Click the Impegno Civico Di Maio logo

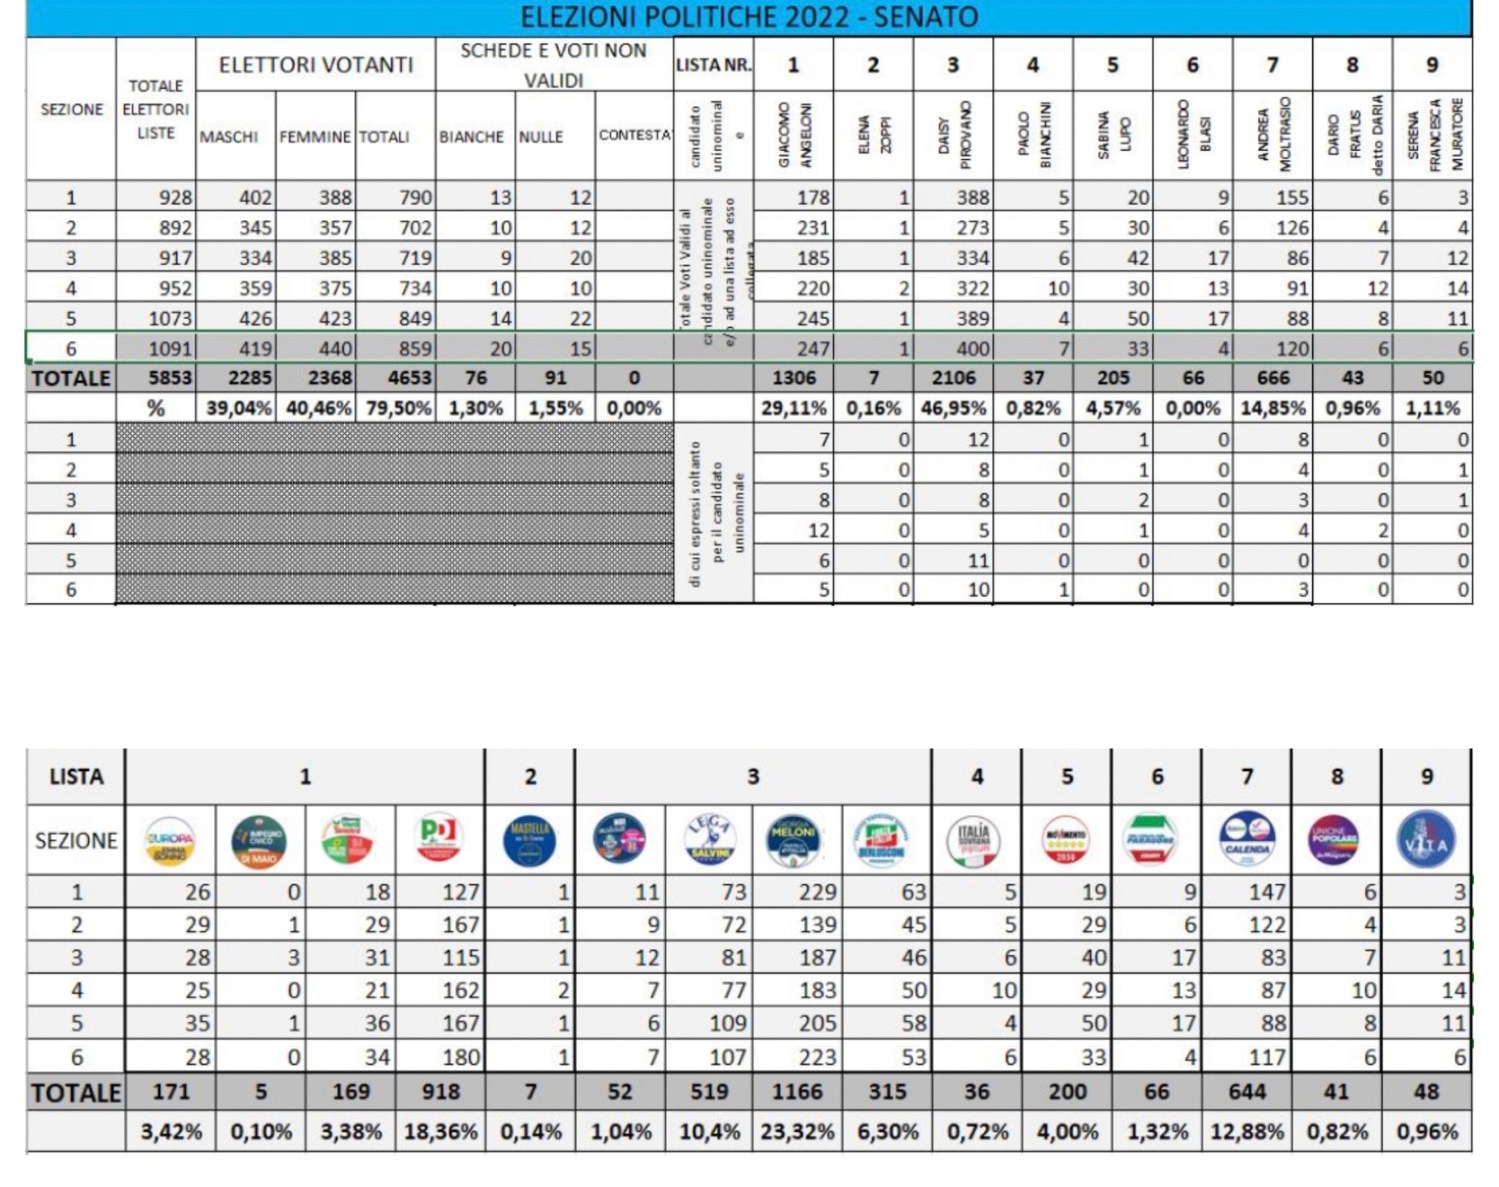pos(259,840)
